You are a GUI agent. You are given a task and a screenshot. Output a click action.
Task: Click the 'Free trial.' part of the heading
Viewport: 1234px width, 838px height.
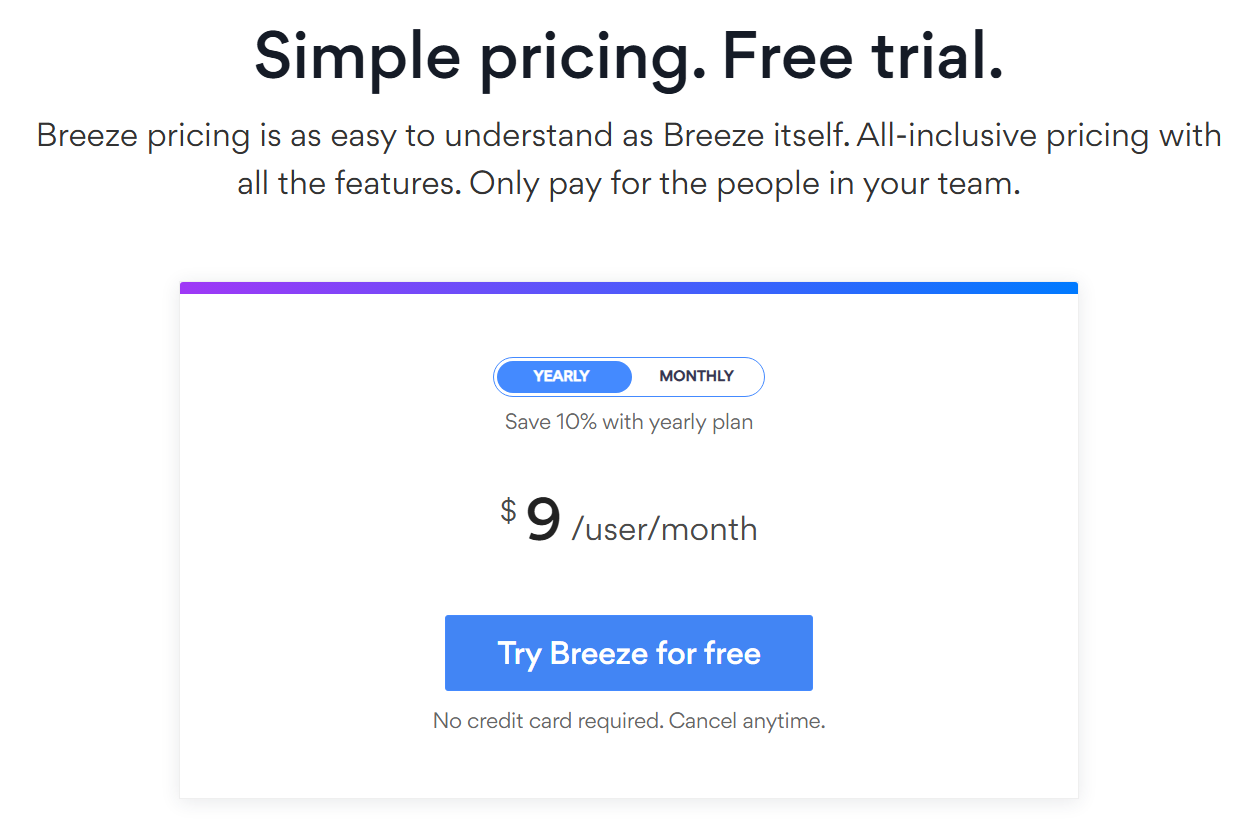pos(861,58)
